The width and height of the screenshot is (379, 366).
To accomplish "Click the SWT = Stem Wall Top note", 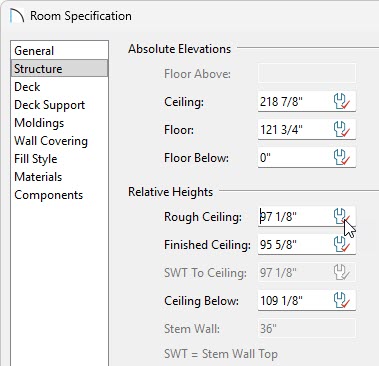I will pos(221,354).
